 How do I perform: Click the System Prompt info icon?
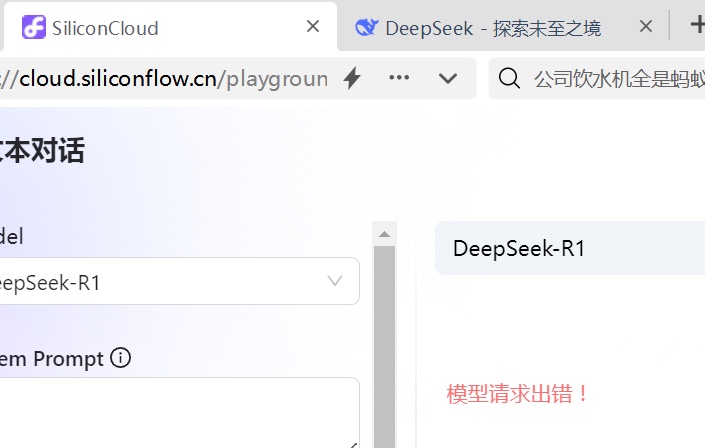tap(120, 358)
